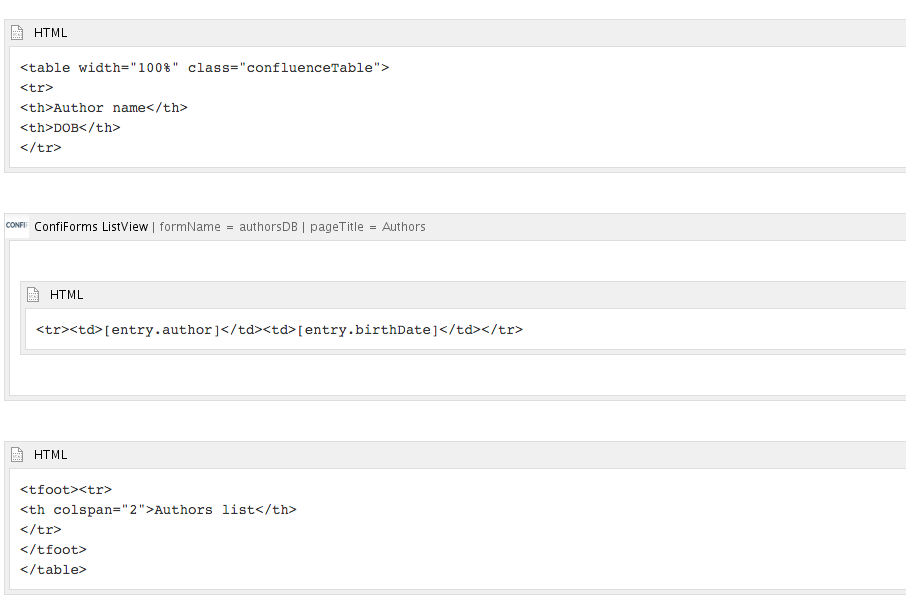
Task: Select the ConfiForms ListView macro title
Action: (91, 227)
